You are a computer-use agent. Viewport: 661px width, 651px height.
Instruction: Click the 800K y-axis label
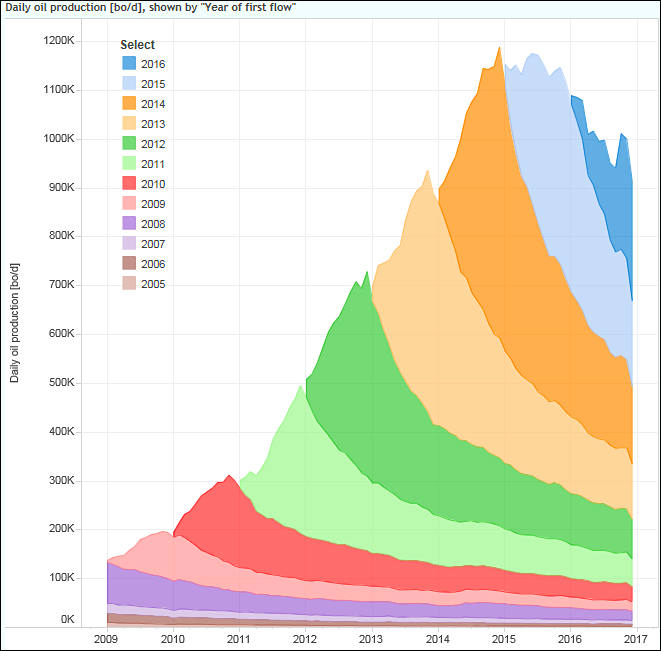(62, 235)
